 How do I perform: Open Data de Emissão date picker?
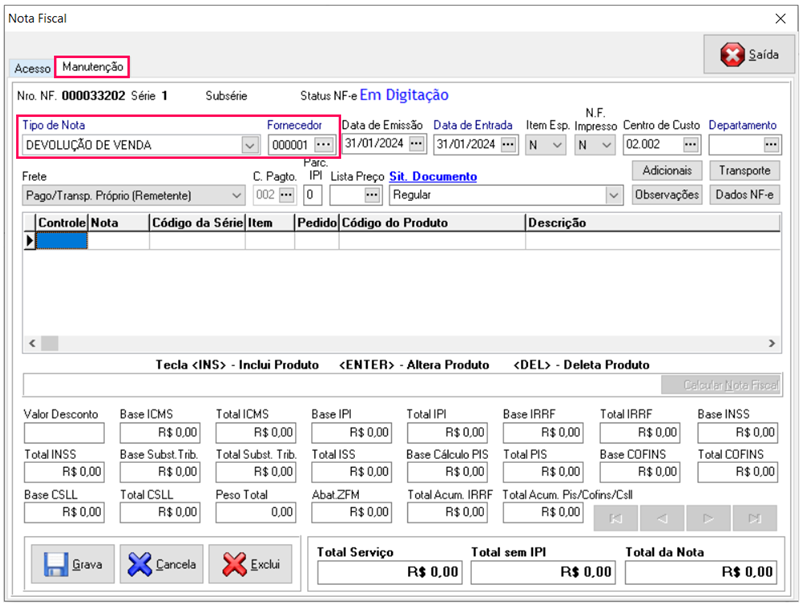click(416, 145)
